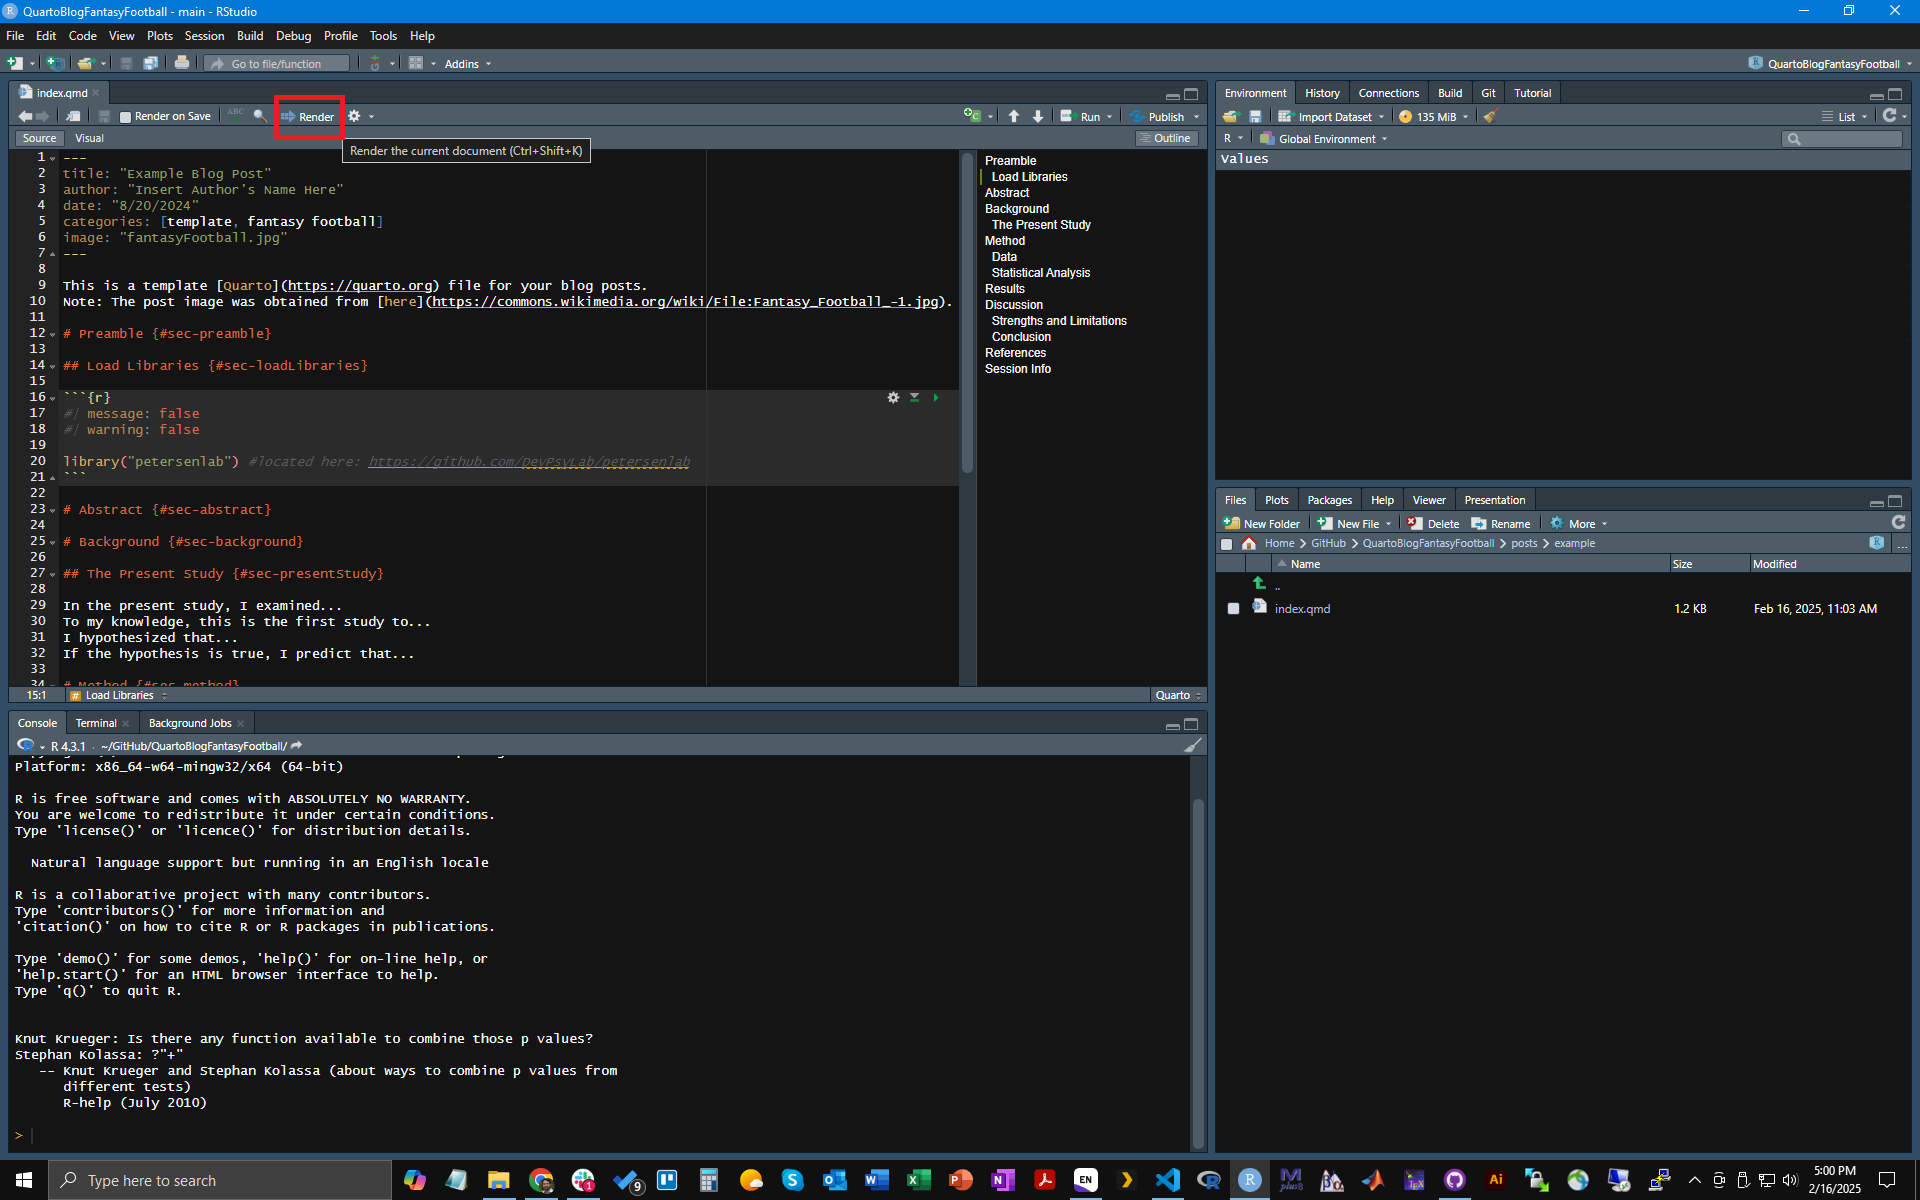Click the Render button
The width and height of the screenshot is (1920, 1200).
point(308,117)
